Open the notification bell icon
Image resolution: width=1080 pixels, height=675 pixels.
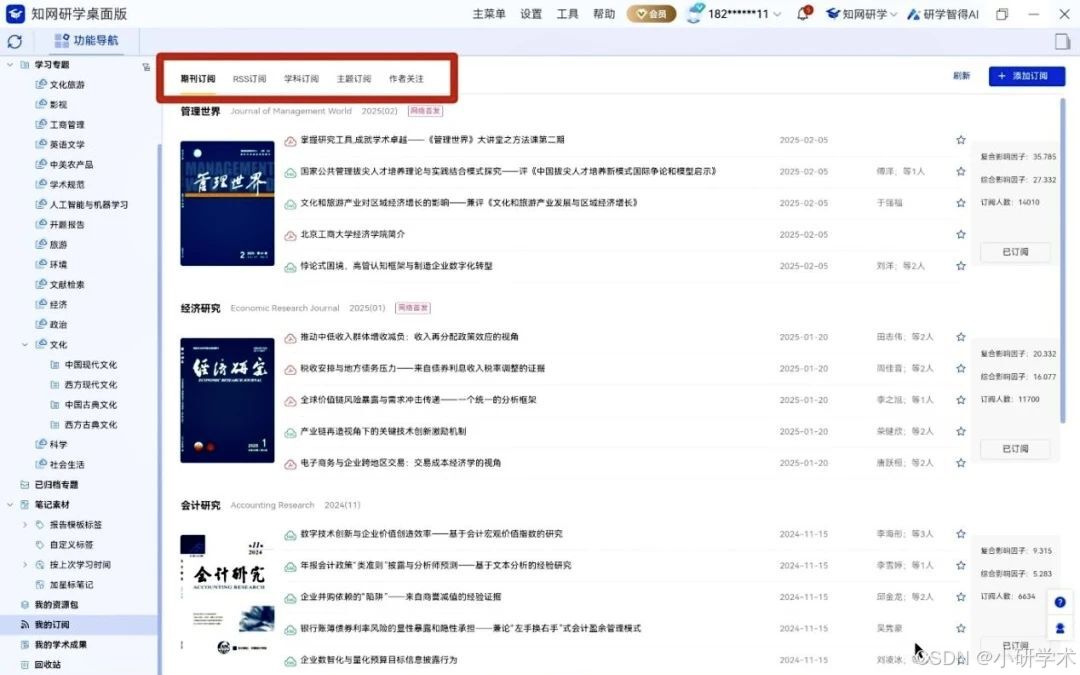803,14
